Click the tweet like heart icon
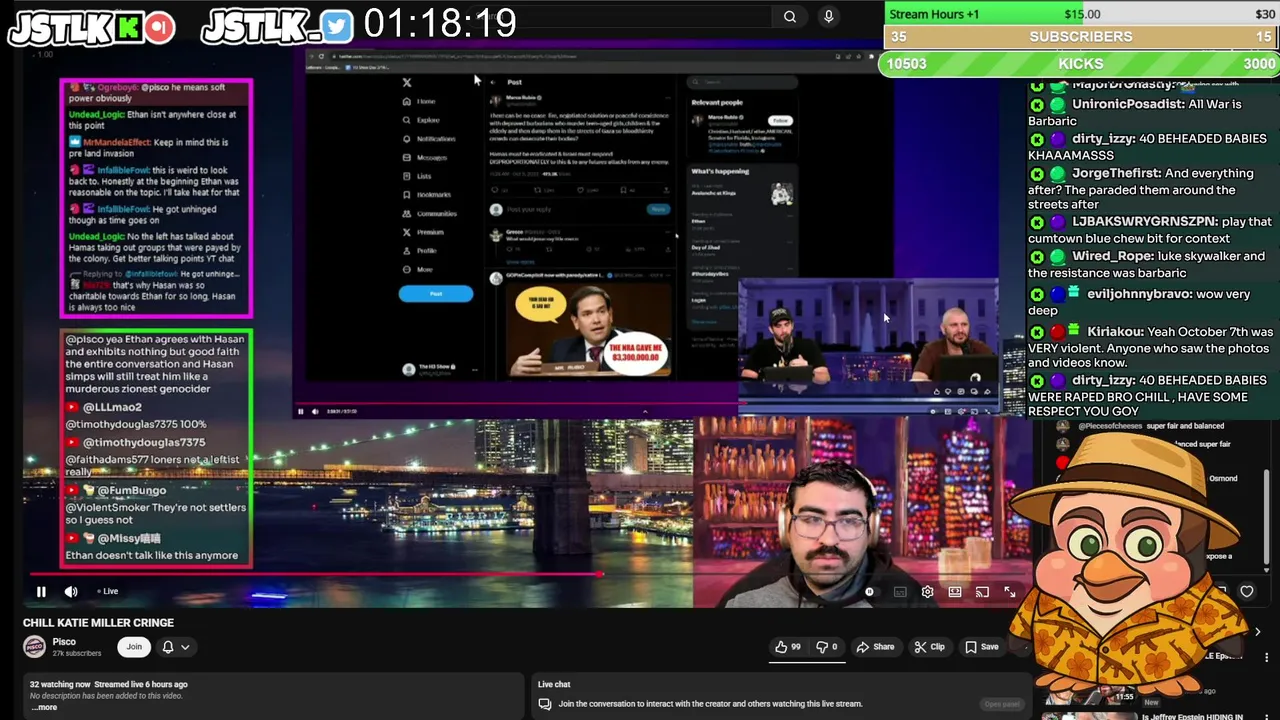This screenshot has width=1280, height=720. 580,189
